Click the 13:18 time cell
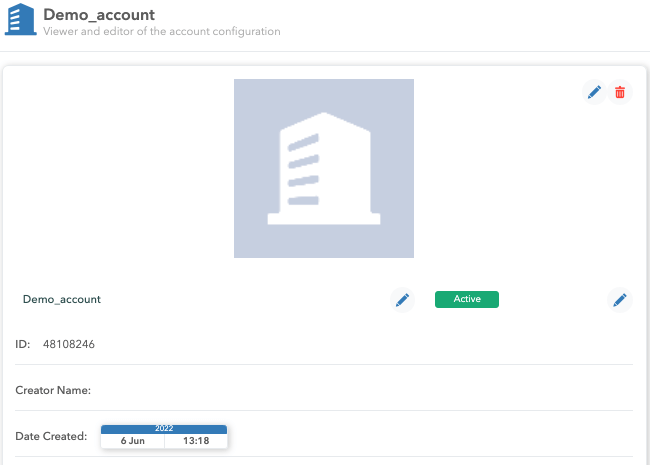The height and width of the screenshot is (465, 650). 194,441
